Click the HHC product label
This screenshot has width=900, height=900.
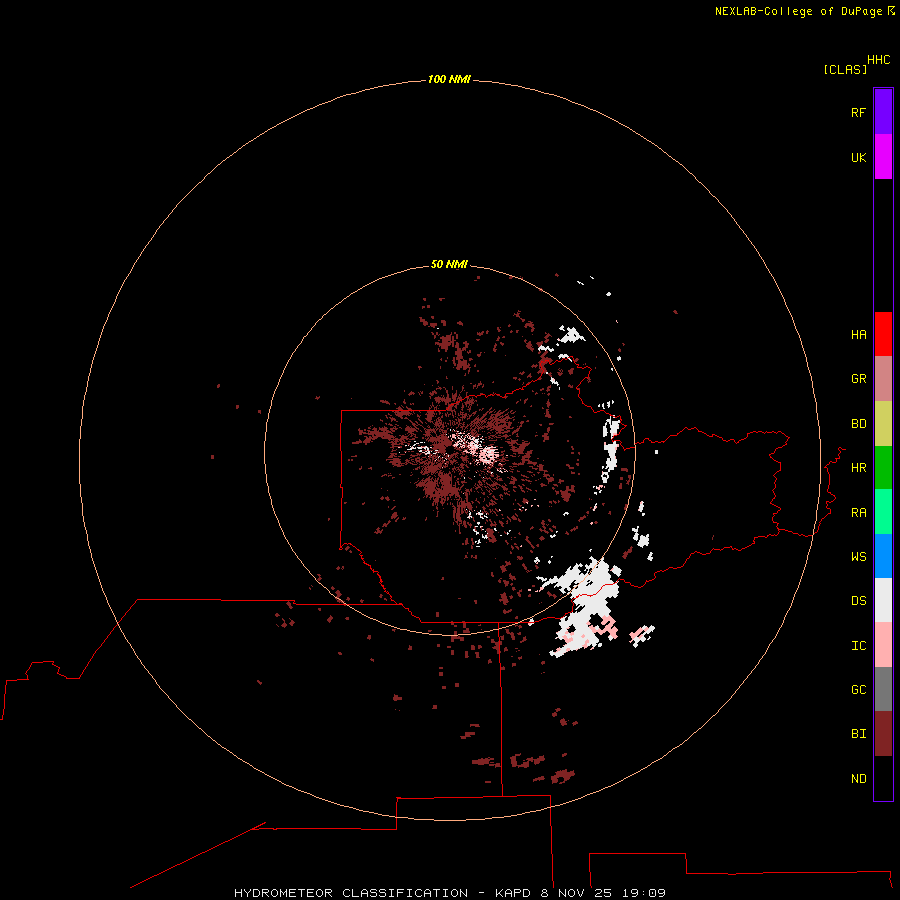878,60
